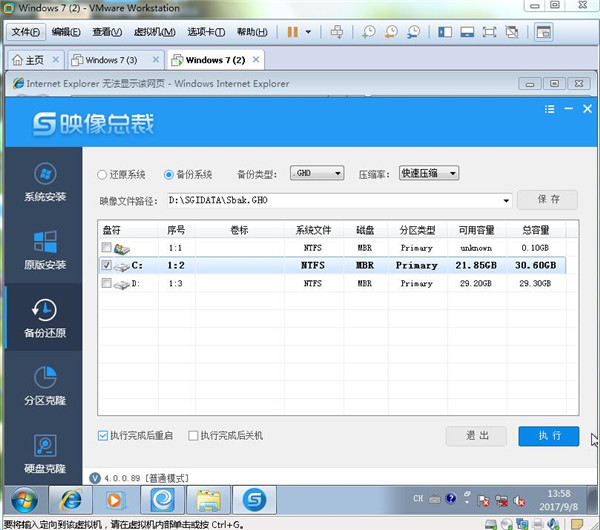
Task: Open the 压缩率 快速压缩 dropdown
Action: point(429,173)
